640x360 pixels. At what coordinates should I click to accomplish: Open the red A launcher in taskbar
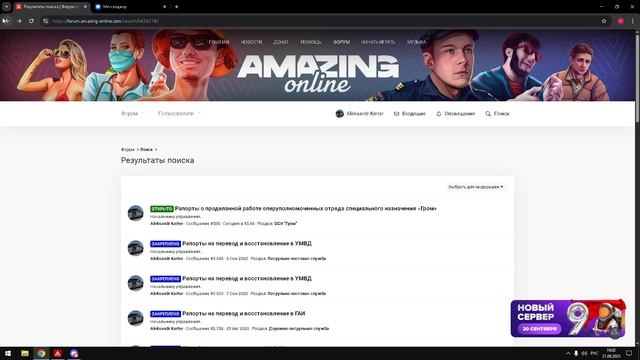coord(58,353)
